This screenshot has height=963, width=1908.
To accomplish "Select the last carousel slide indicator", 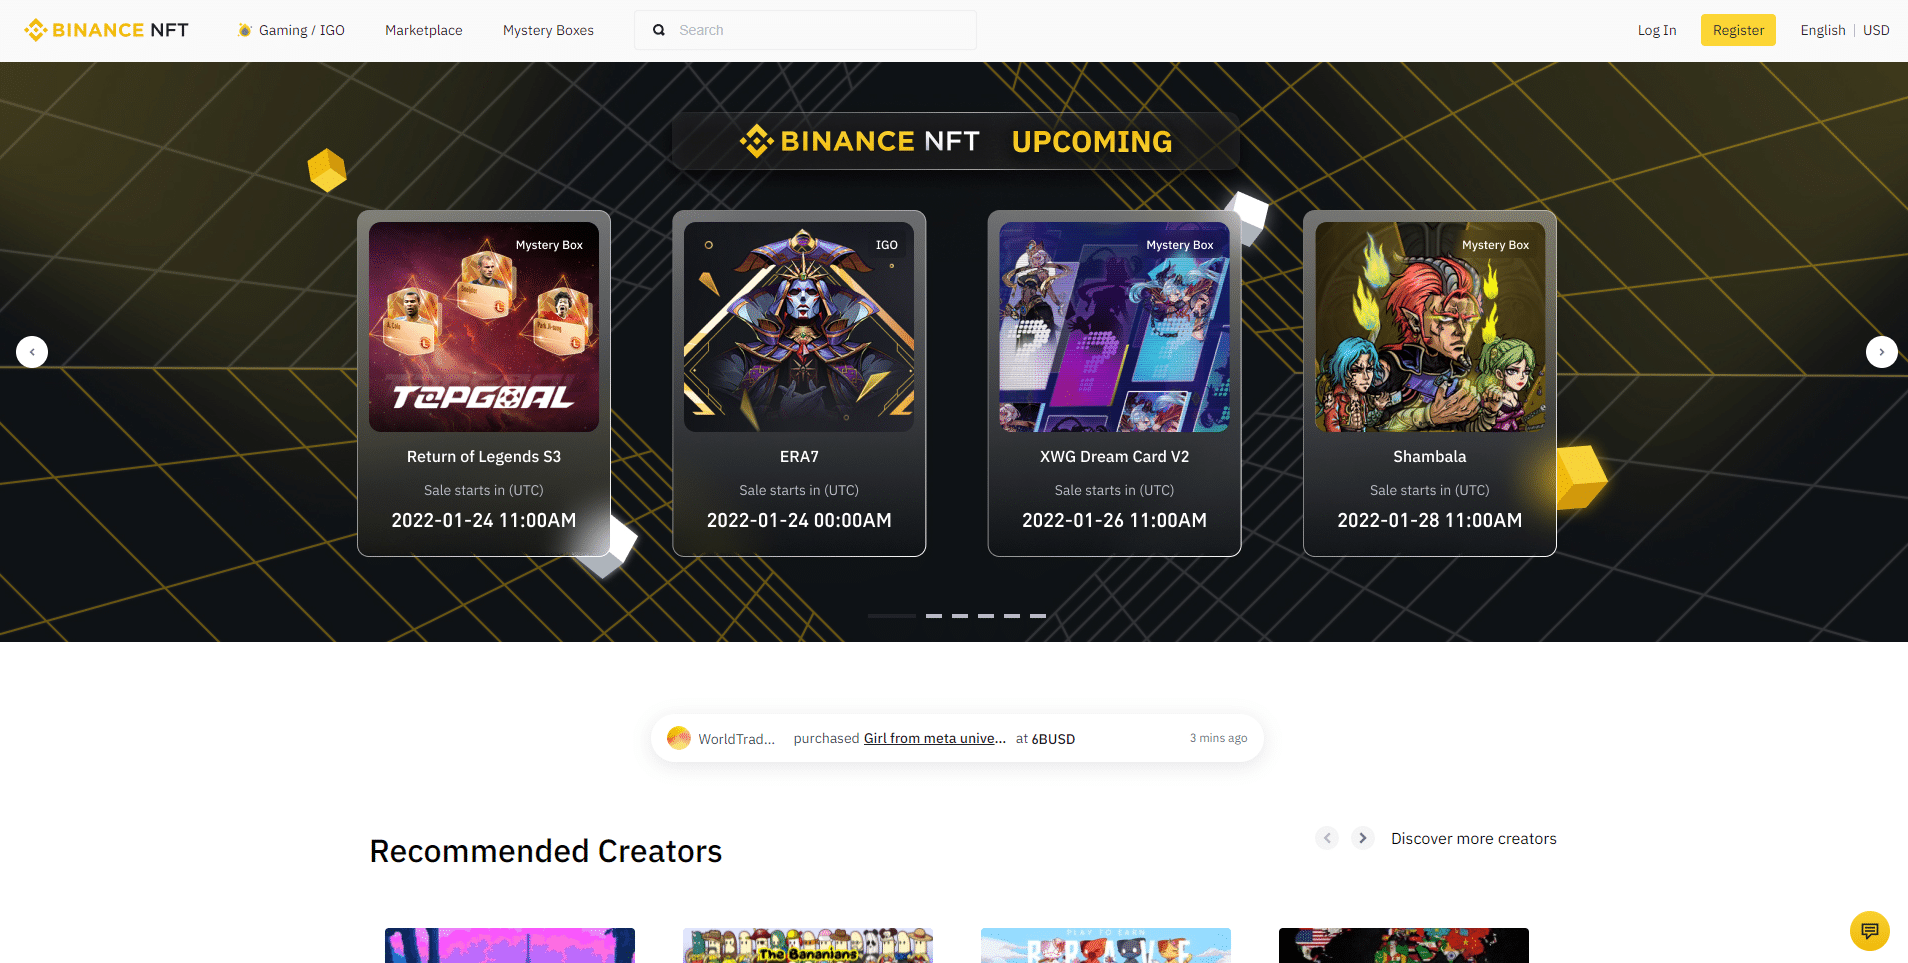I will click(x=1038, y=616).
